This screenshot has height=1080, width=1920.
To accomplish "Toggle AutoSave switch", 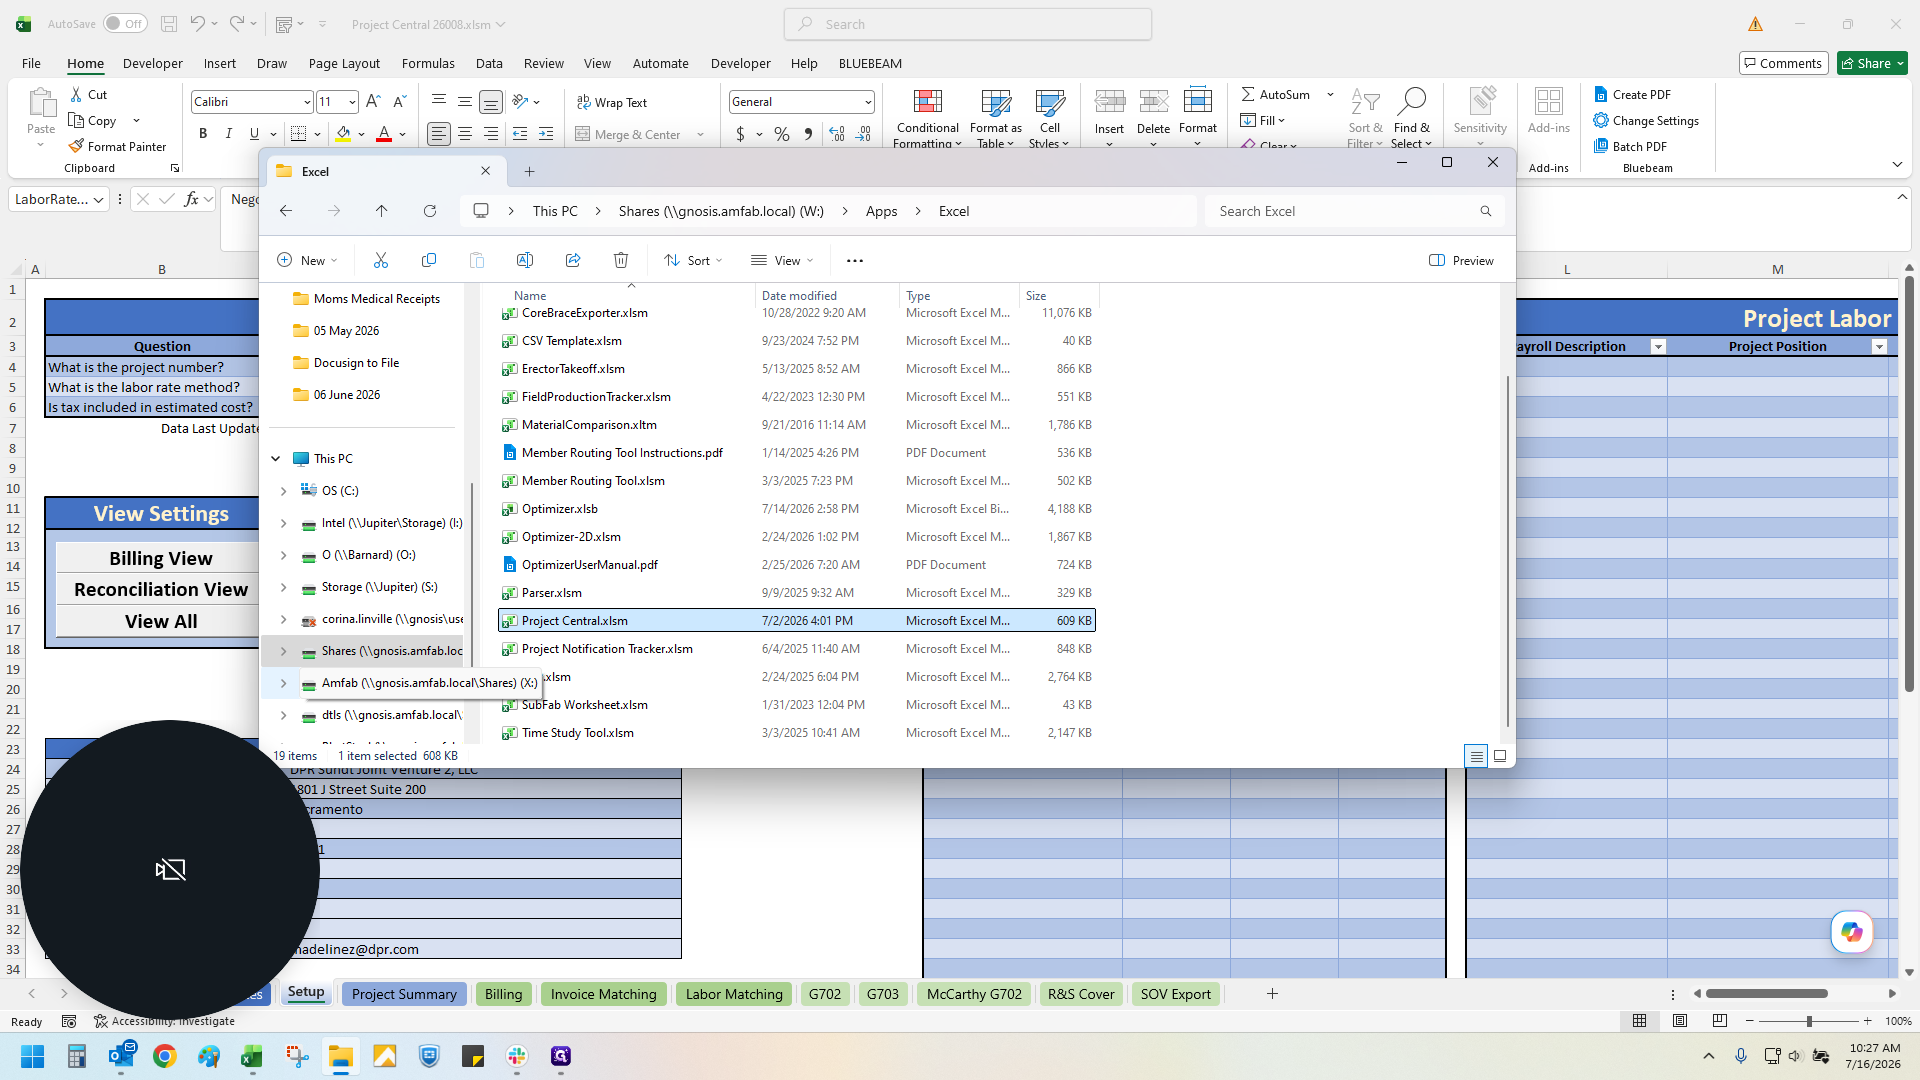I will (125, 24).
